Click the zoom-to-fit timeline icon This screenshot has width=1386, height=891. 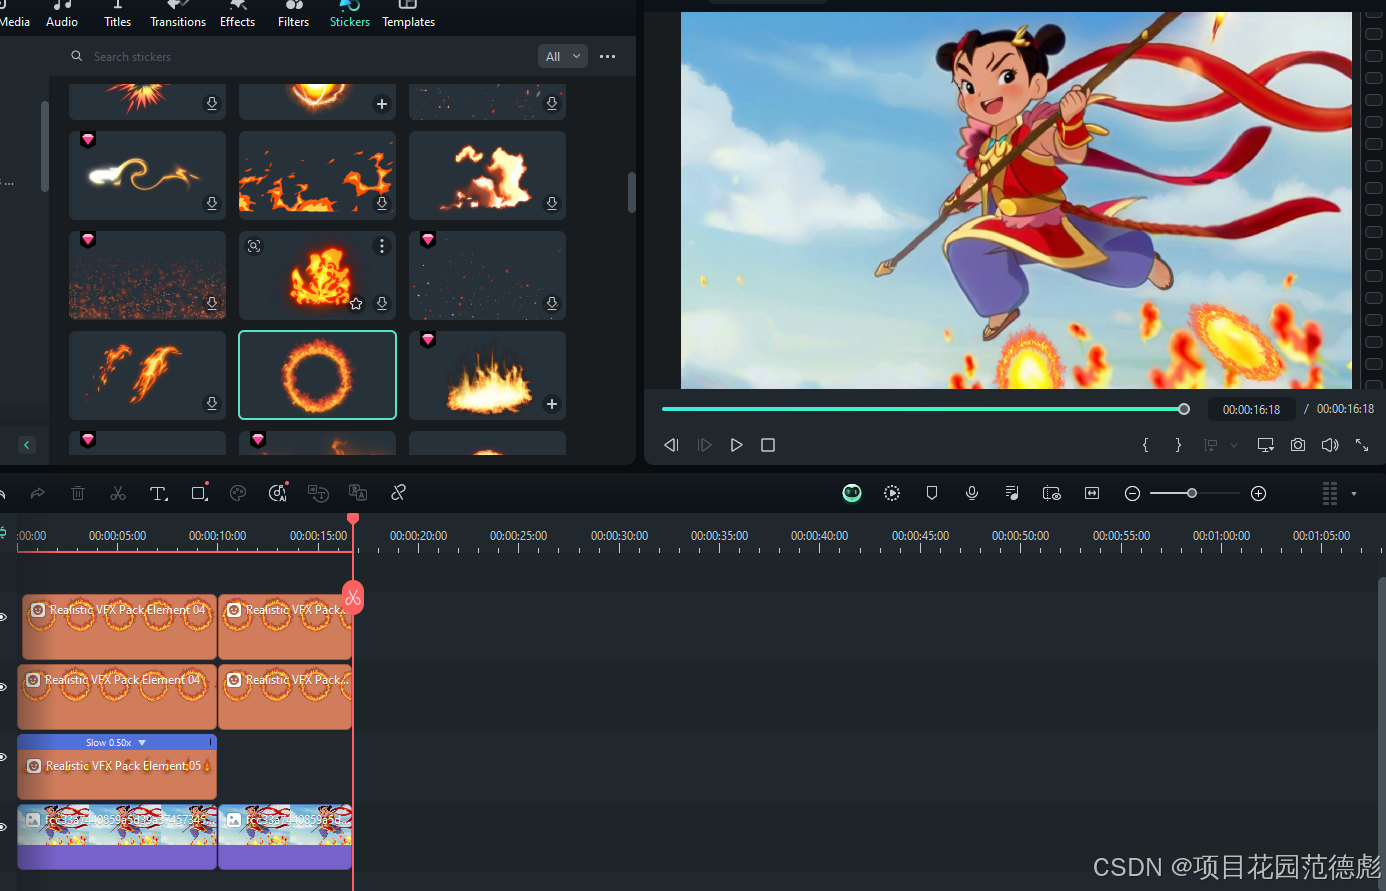coord(1092,493)
